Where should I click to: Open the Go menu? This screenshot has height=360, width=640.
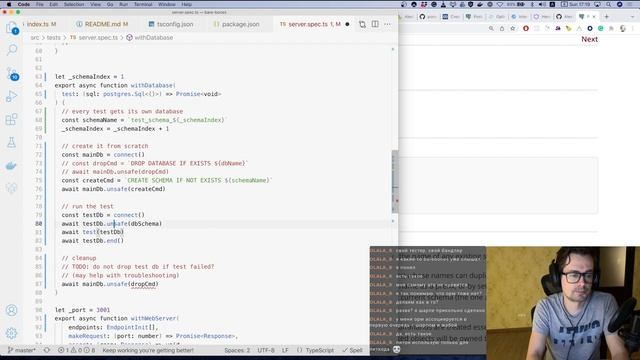[110, 4]
